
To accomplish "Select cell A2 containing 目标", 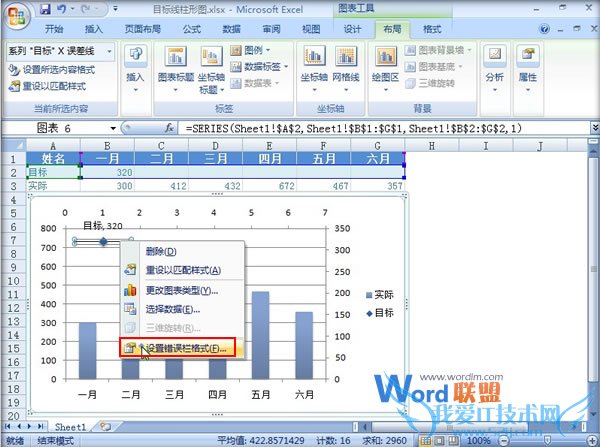I will point(53,172).
